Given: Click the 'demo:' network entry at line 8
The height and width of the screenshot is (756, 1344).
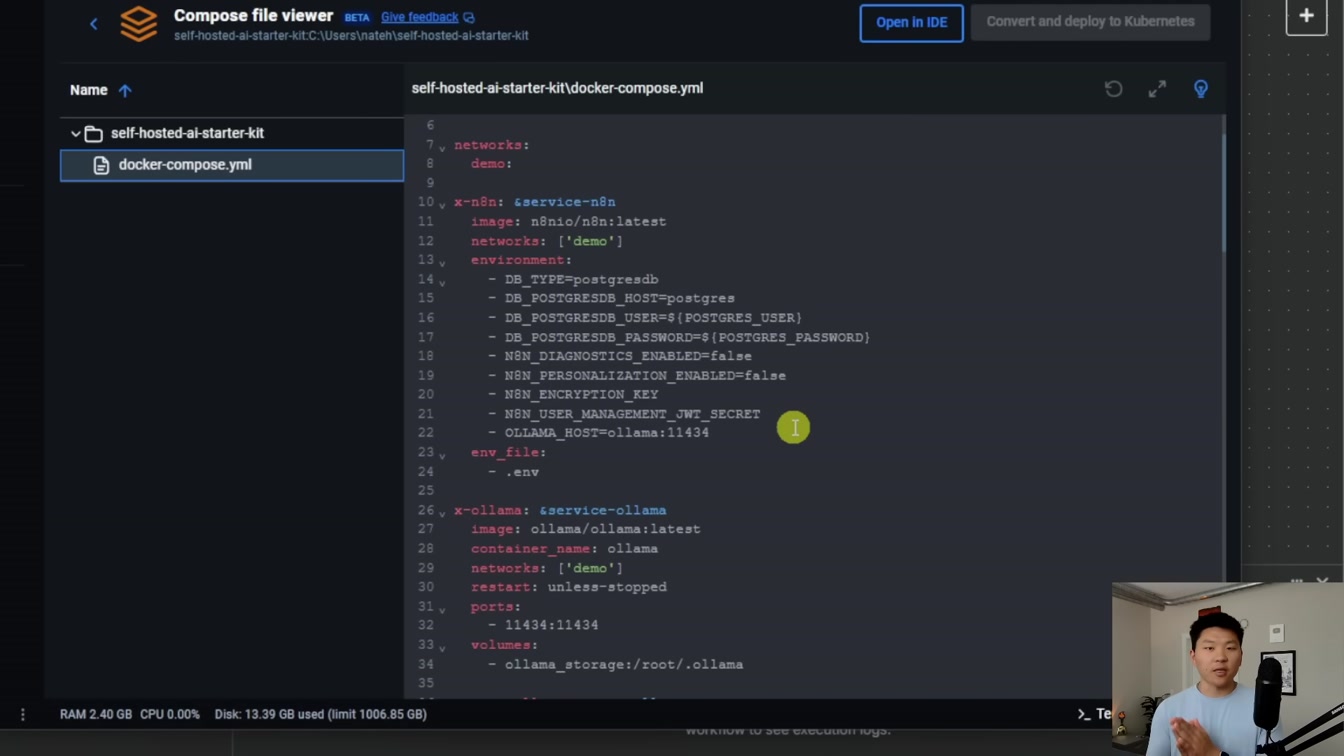Looking at the screenshot, I should pos(491,163).
